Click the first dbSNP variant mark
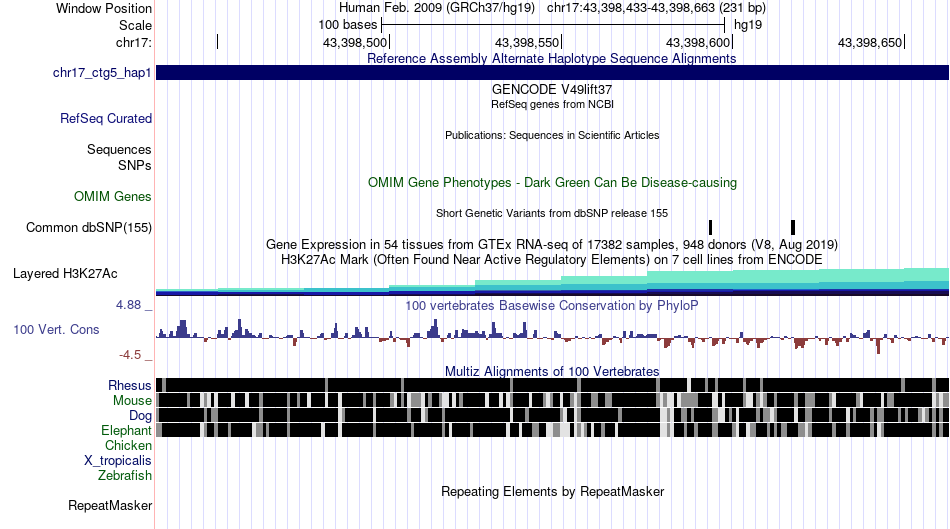Image resolution: width=950 pixels, height=529 pixels. (x=710, y=227)
